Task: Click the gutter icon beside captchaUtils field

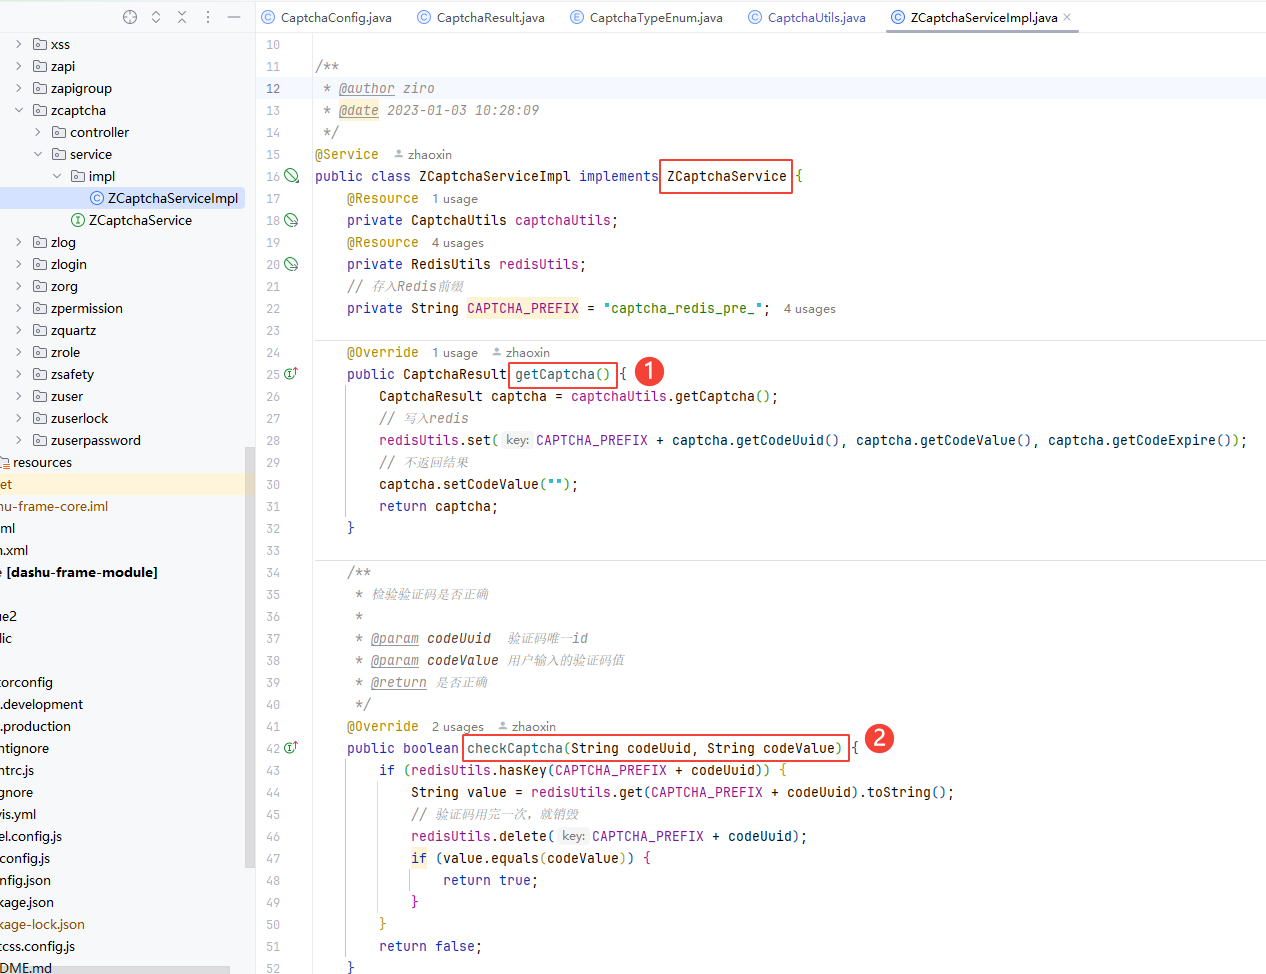Action: pos(291,220)
